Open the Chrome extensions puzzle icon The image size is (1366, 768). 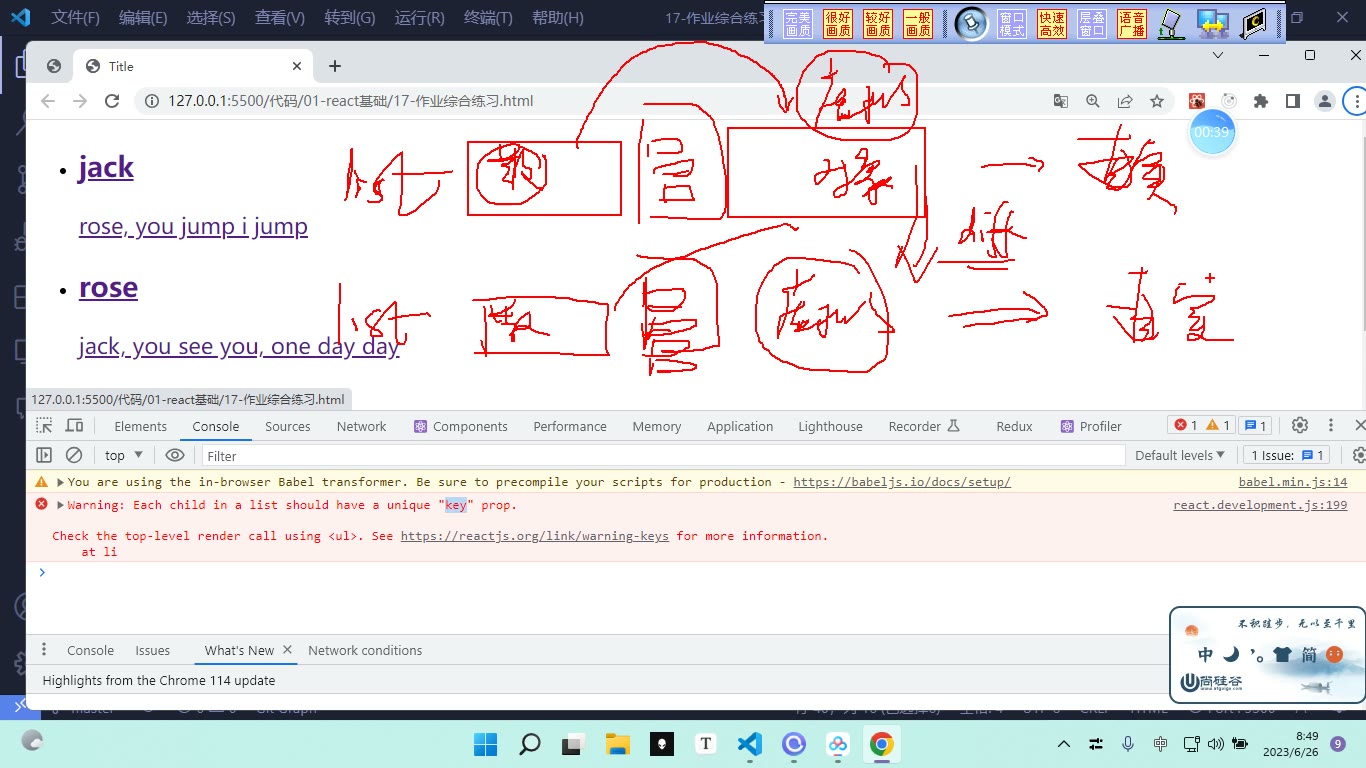pos(1261,101)
